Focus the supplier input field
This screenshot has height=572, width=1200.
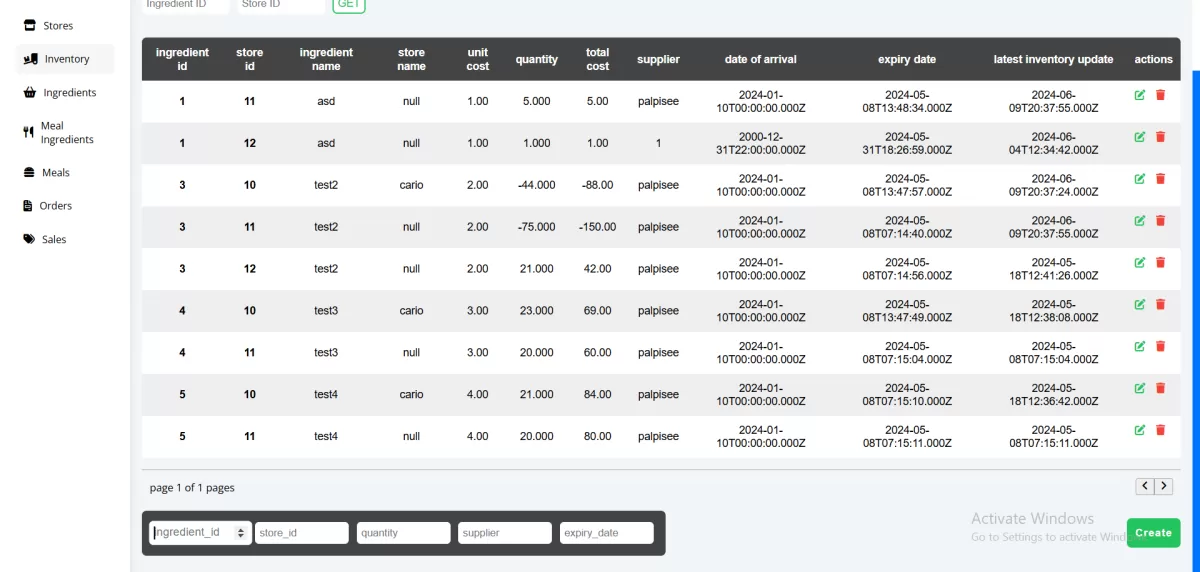[505, 533]
